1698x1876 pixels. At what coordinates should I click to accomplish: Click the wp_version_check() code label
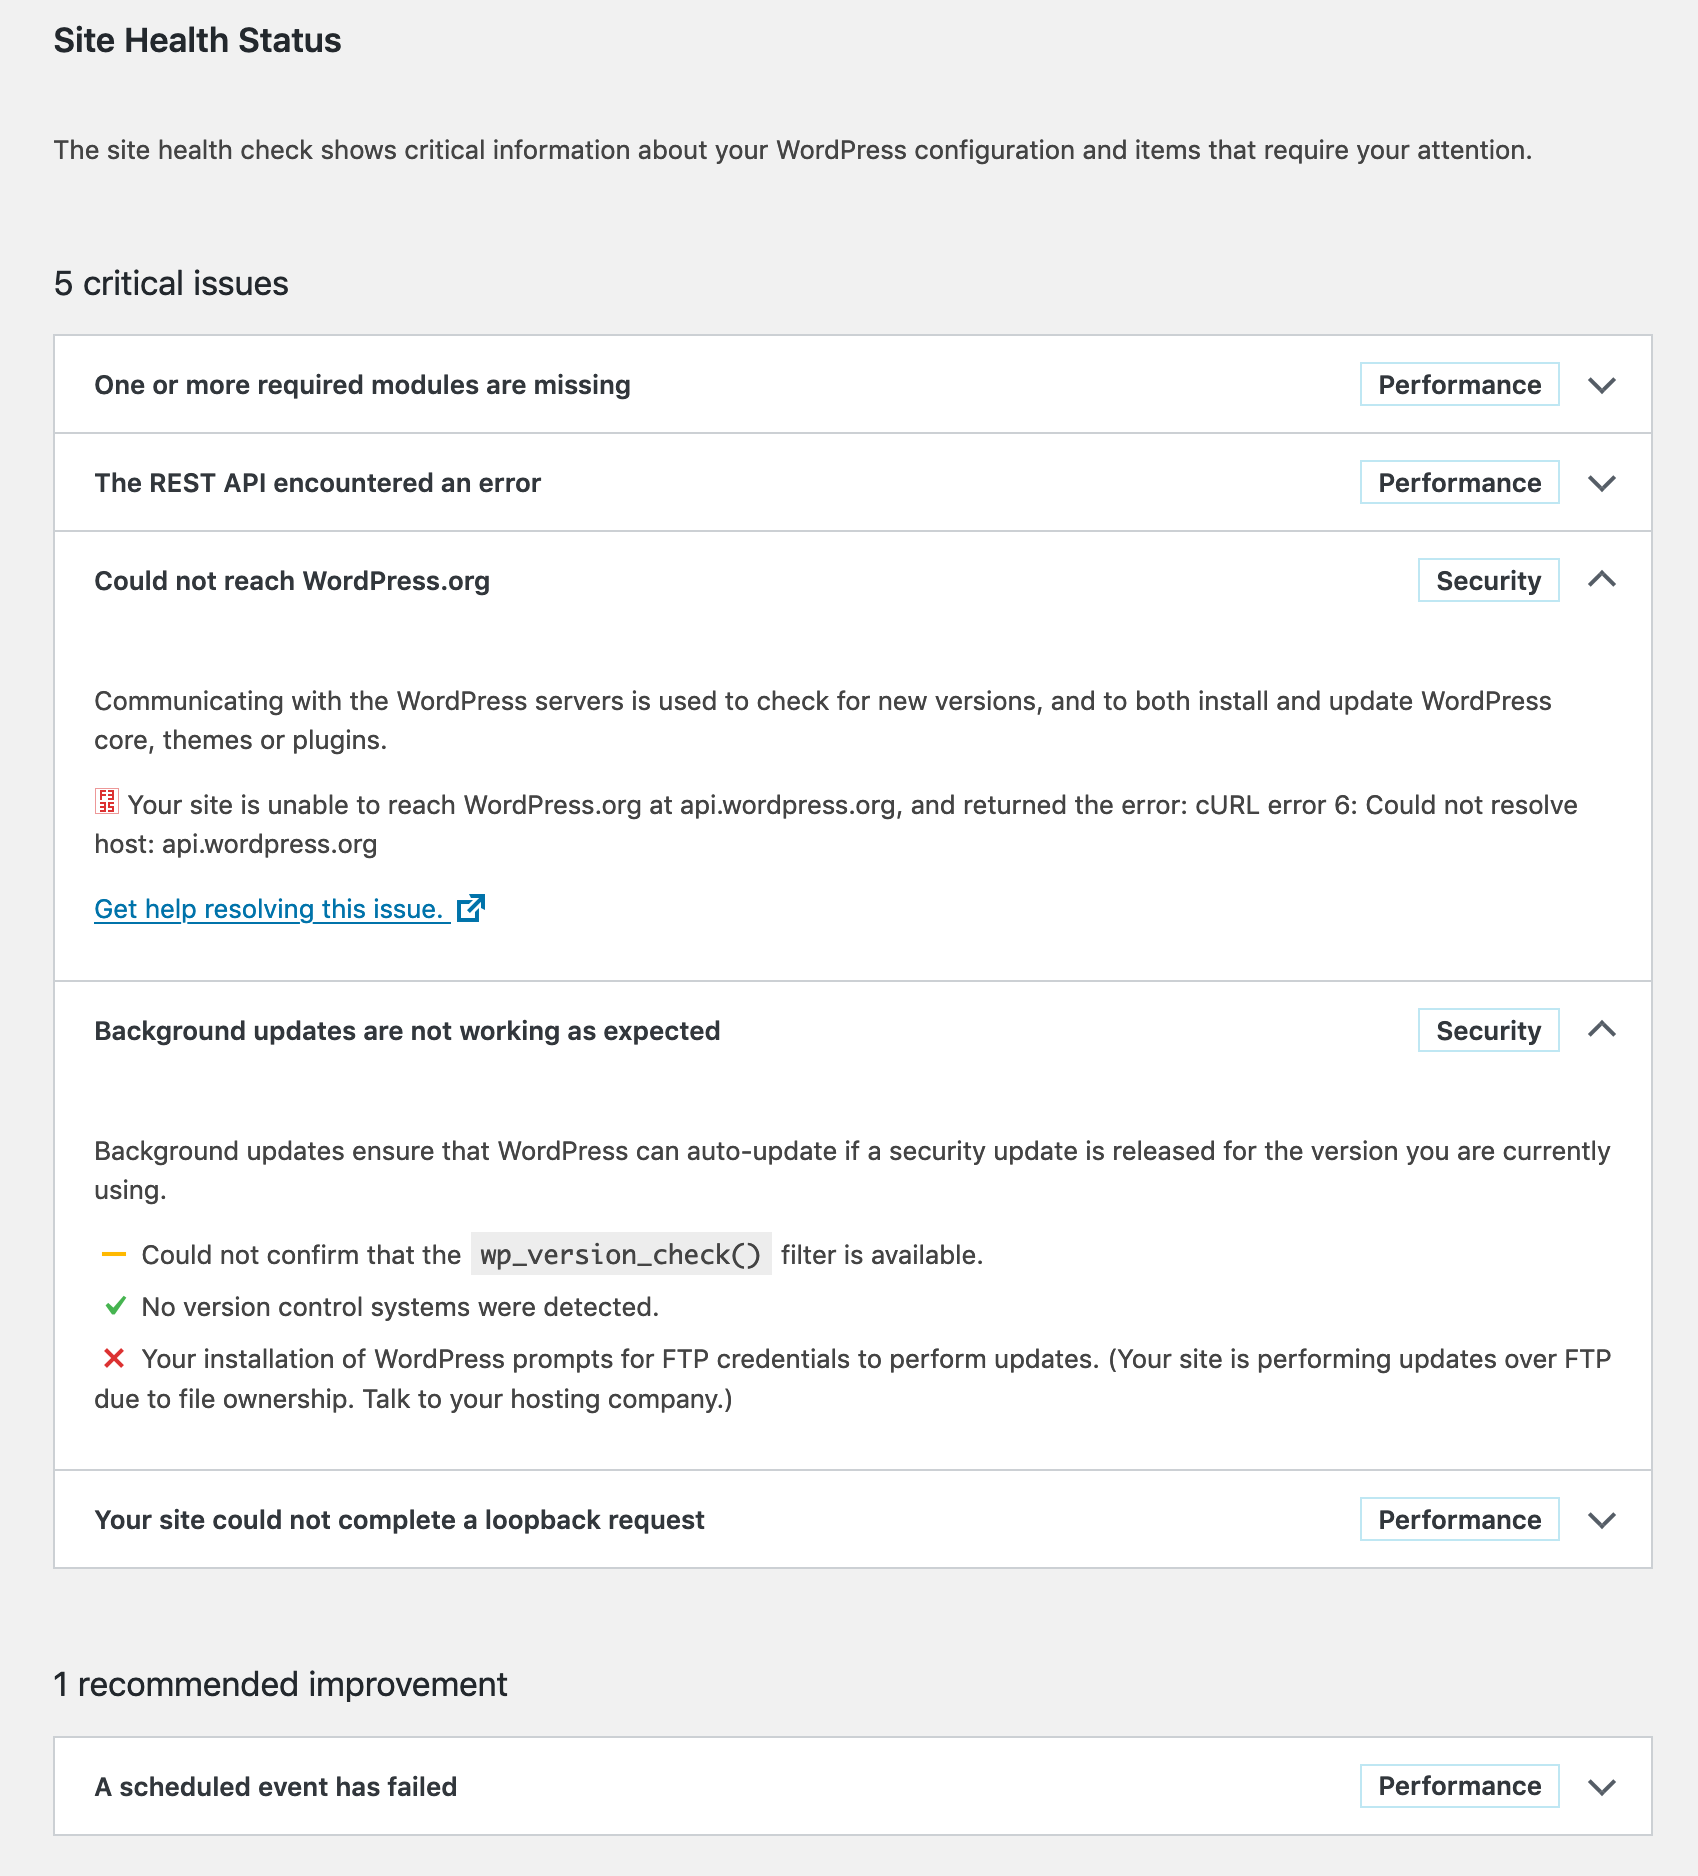coord(621,1255)
